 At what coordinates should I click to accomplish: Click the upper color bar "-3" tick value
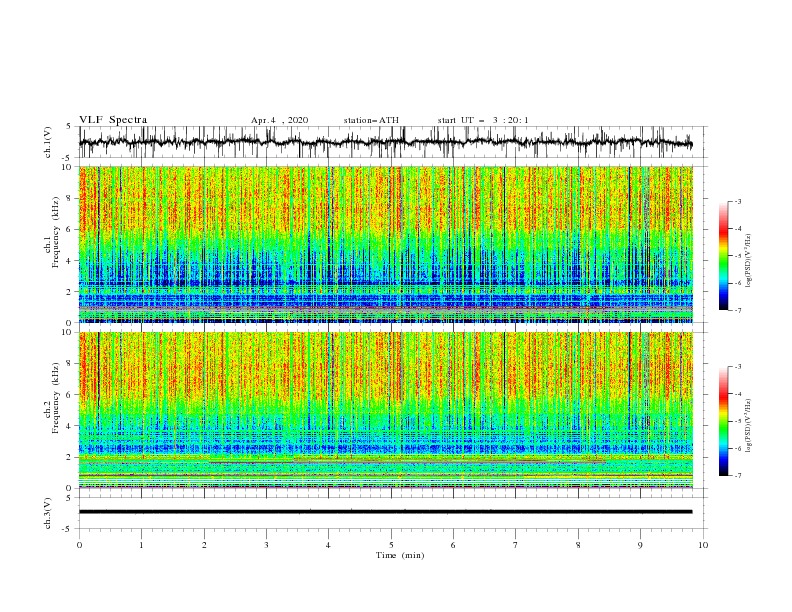(738, 201)
